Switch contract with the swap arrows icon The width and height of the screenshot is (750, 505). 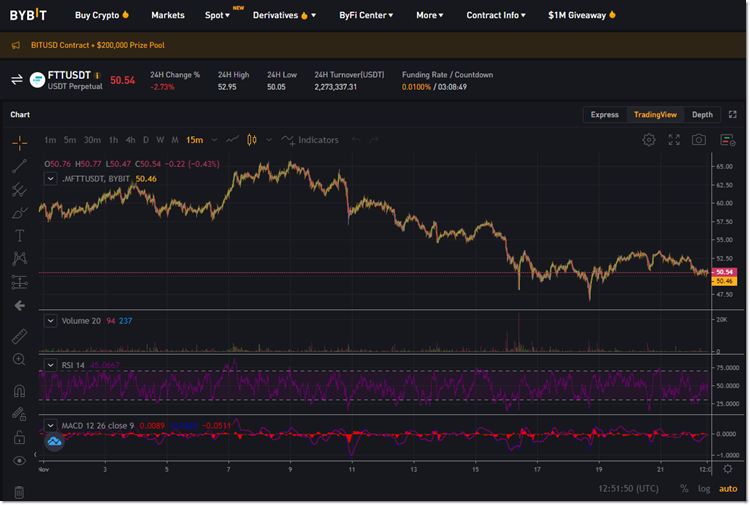pyautogui.click(x=17, y=79)
